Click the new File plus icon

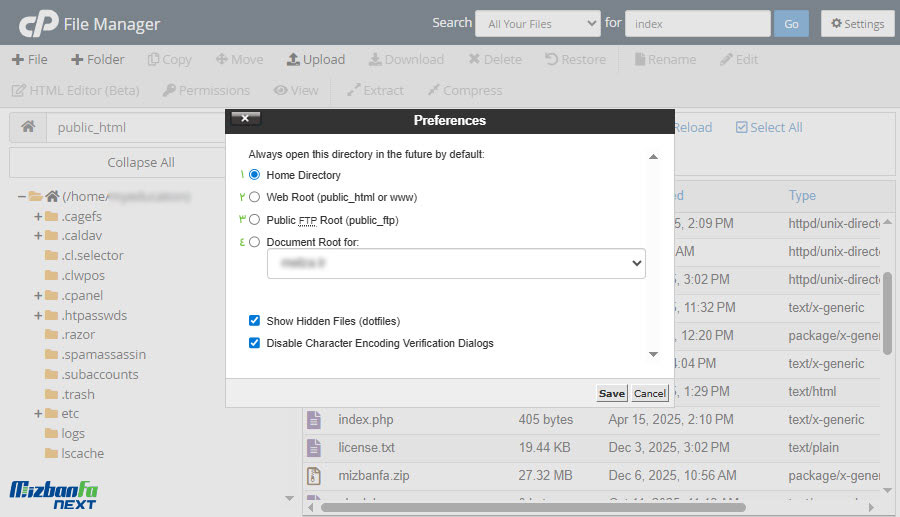pos(17,59)
